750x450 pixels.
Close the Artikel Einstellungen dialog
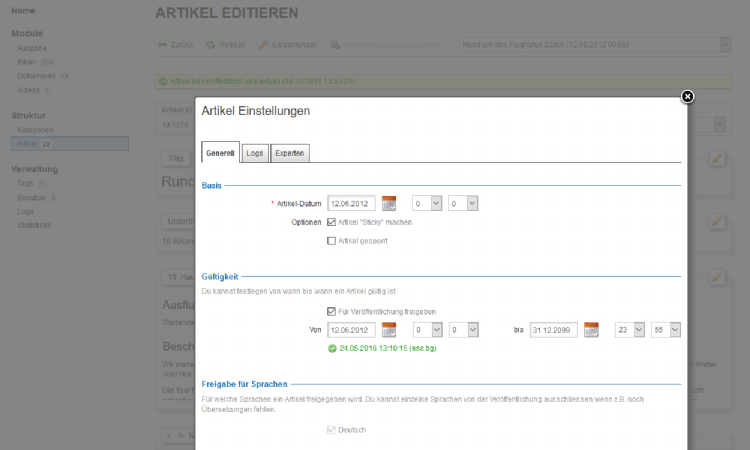coord(687,97)
